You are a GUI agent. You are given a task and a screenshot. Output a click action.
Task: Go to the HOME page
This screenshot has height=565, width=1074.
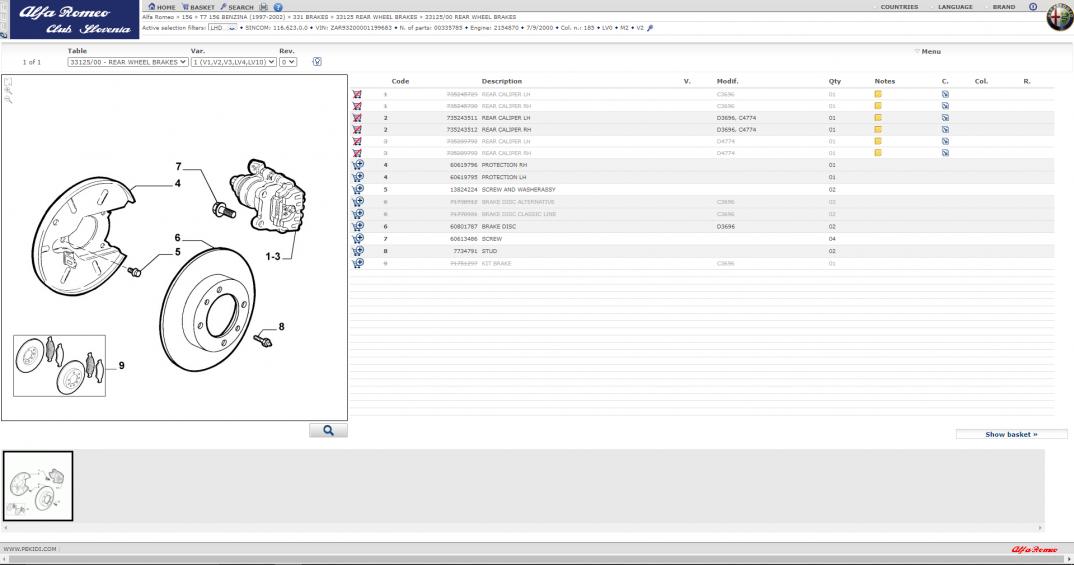(162, 7)
